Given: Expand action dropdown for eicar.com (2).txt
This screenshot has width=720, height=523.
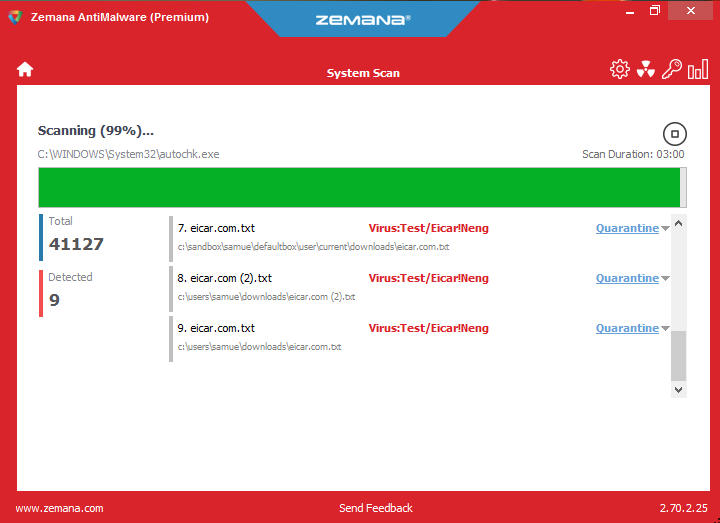Looking at the screenshot, I should [666, 279].
